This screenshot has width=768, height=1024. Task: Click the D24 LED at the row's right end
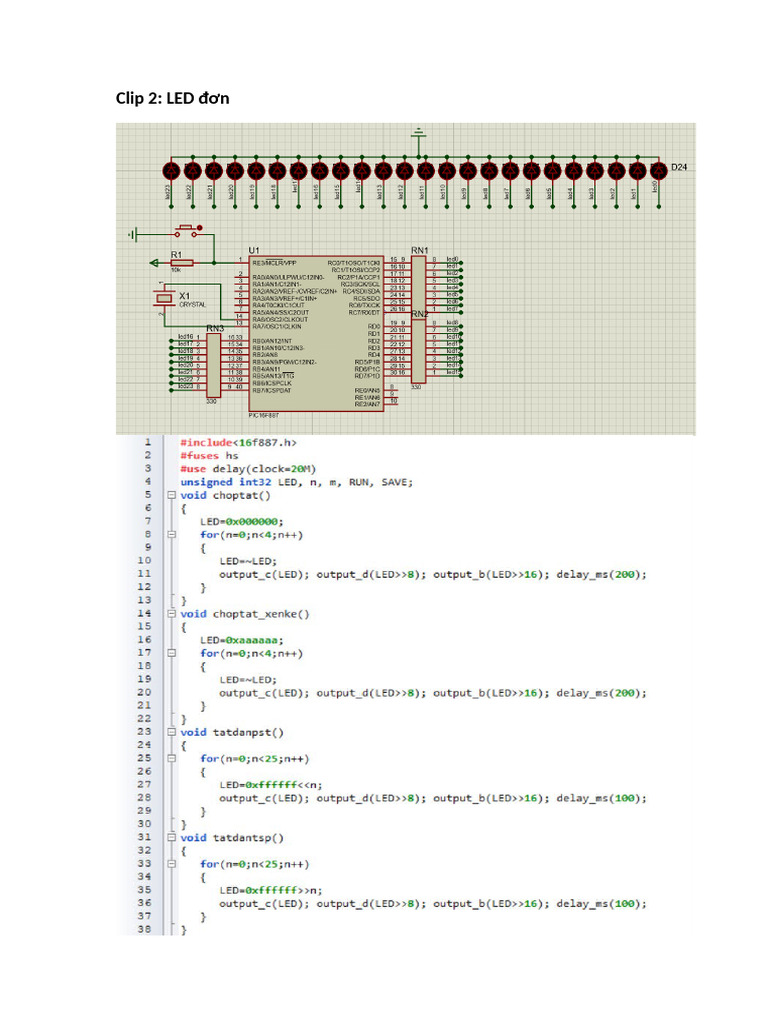pos(657,168)
